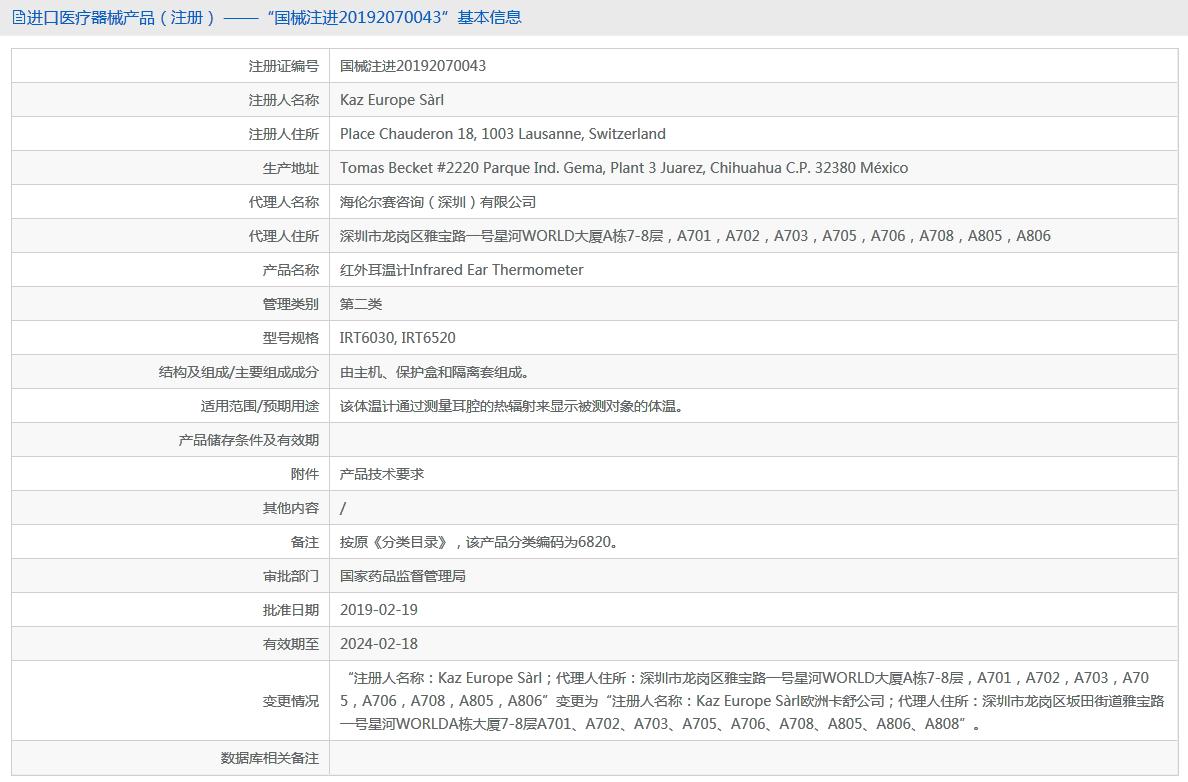This screenshot has width=1188, height=782.
Task: Select the change history text in the 变更情况 row
Action: tap(752, 701)
